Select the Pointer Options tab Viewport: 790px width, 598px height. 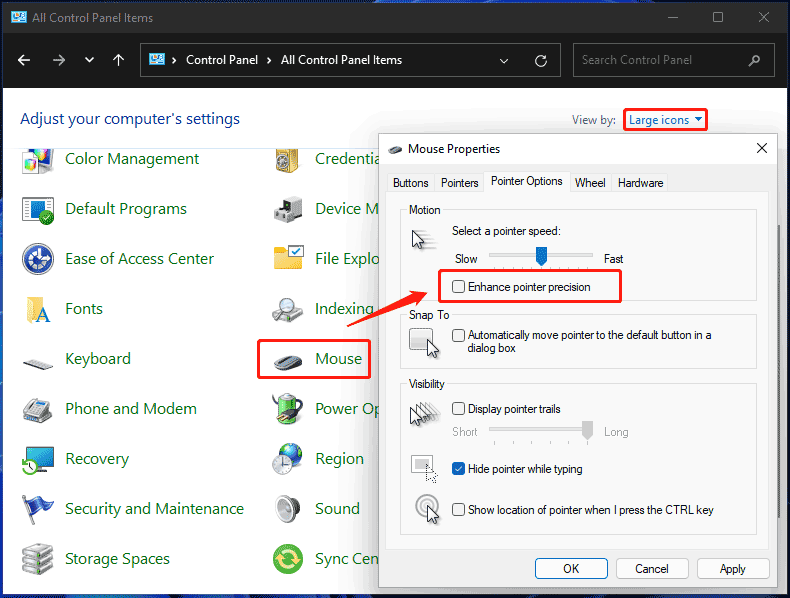526,181
